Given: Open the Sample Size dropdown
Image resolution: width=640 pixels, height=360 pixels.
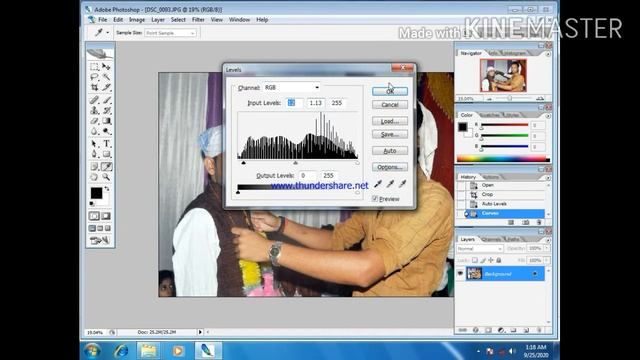Looking at the screenshot, I should pyautogui.click(x=170, y=33).
